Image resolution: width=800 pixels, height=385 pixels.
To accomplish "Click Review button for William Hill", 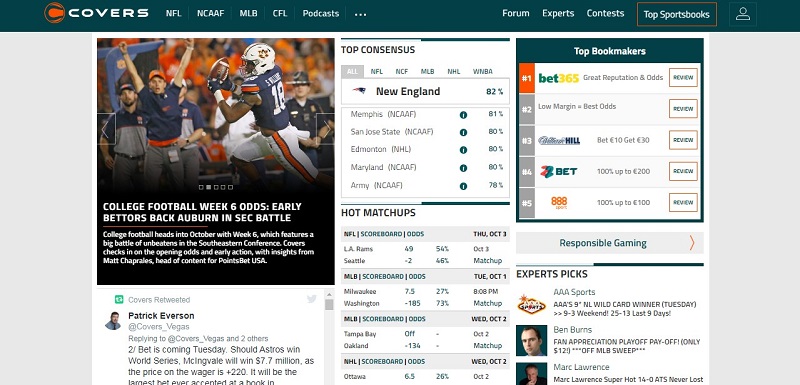I will pyautogui.click(x=683, y=140).
